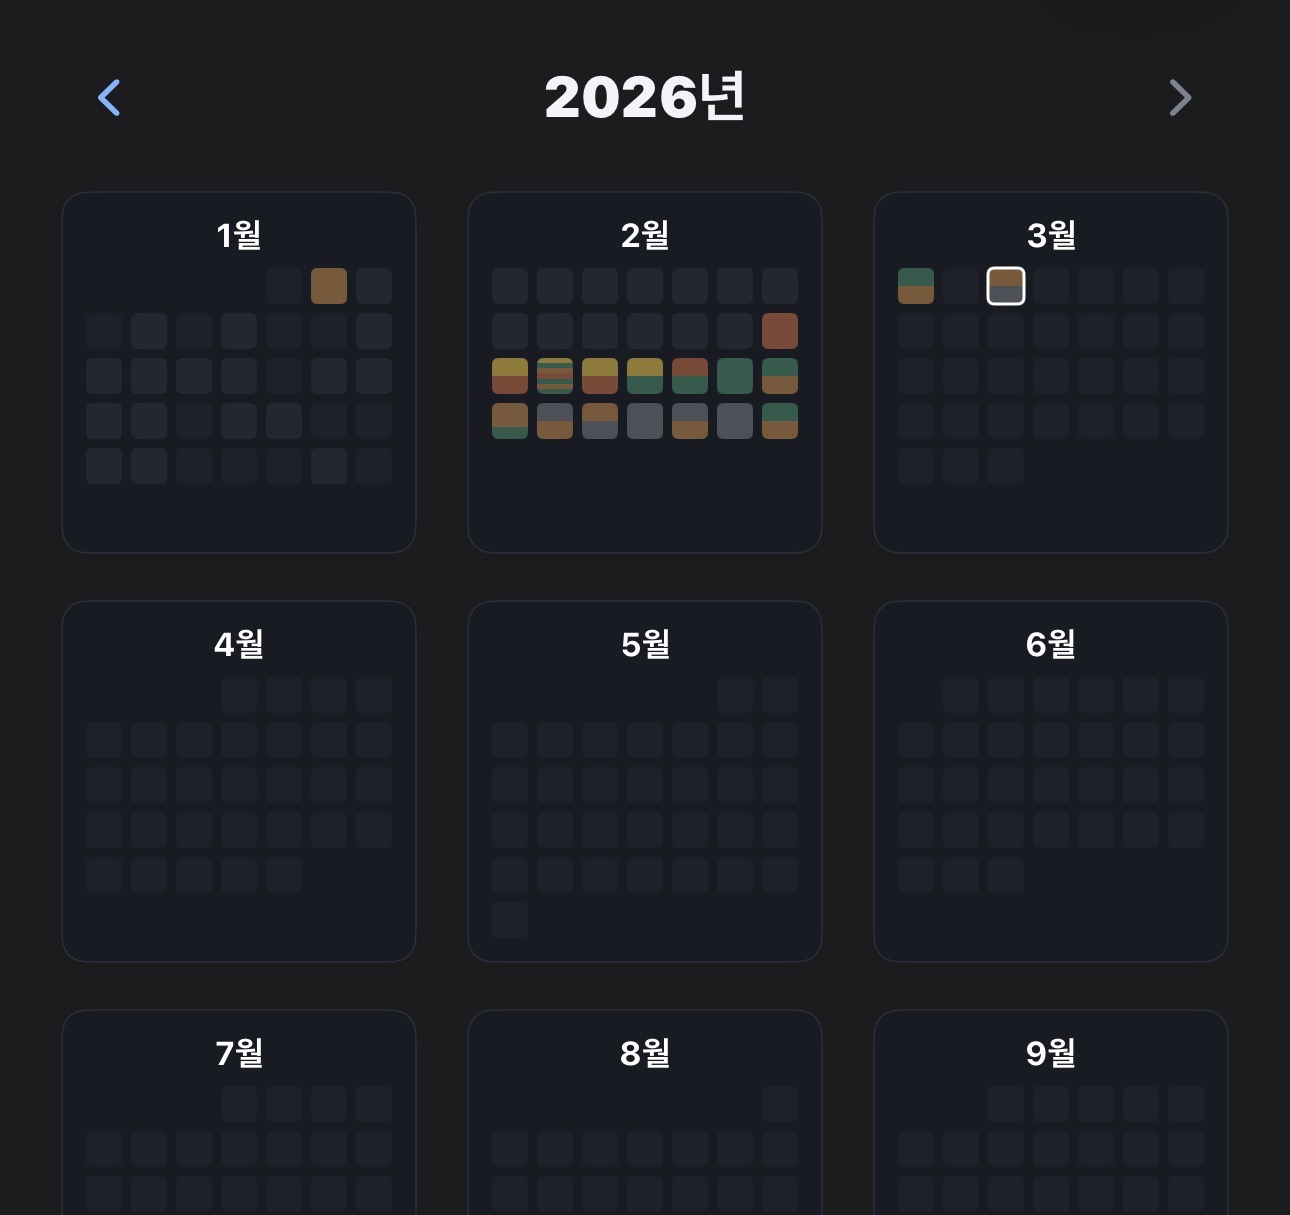Select the solid red-brown February 14 cell
Screen dimensions: 1290x1215
[x=780, y=331]
